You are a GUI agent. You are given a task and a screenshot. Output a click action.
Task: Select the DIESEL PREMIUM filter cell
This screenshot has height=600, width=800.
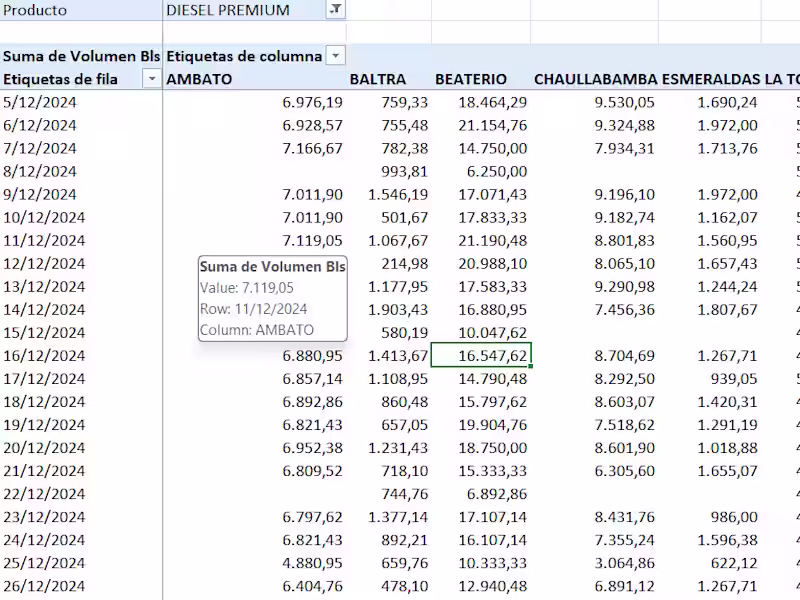228,10
